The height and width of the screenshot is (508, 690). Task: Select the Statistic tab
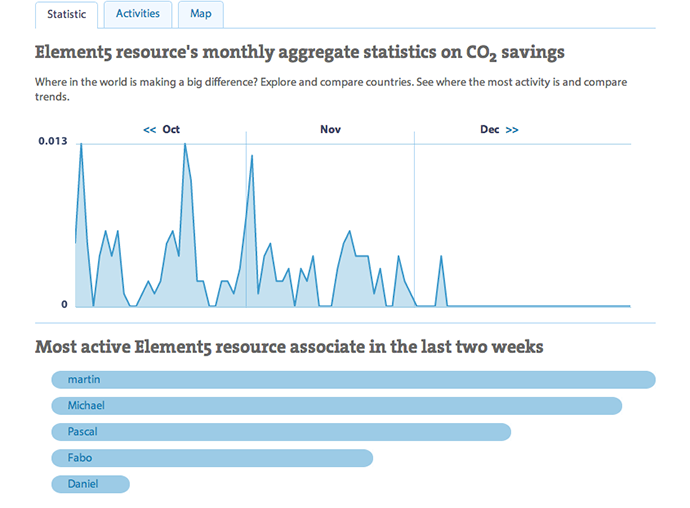click(x=66, y=15)
